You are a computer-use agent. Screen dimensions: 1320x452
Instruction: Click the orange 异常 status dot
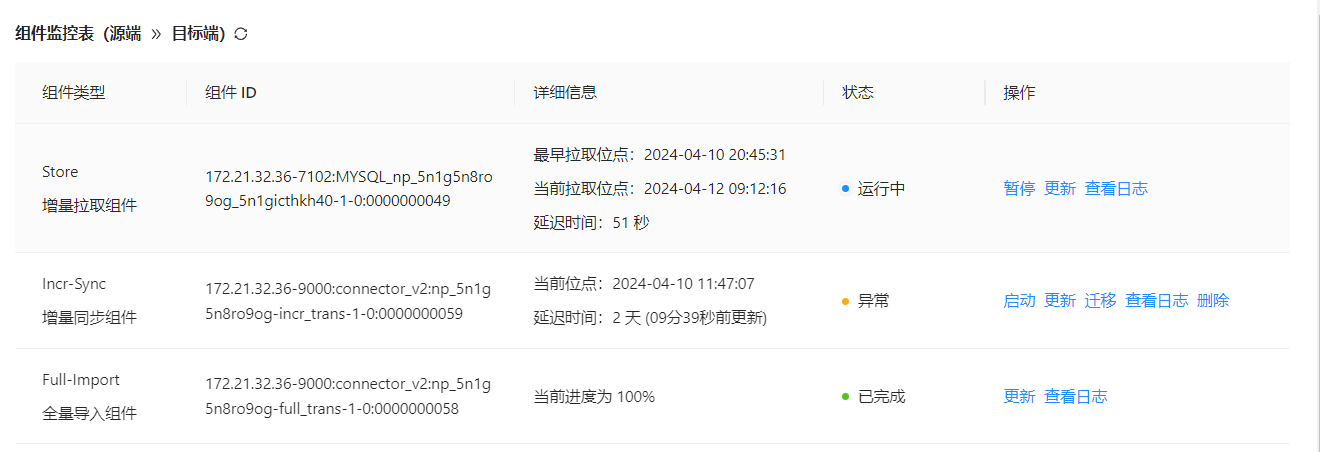[846, 300]
